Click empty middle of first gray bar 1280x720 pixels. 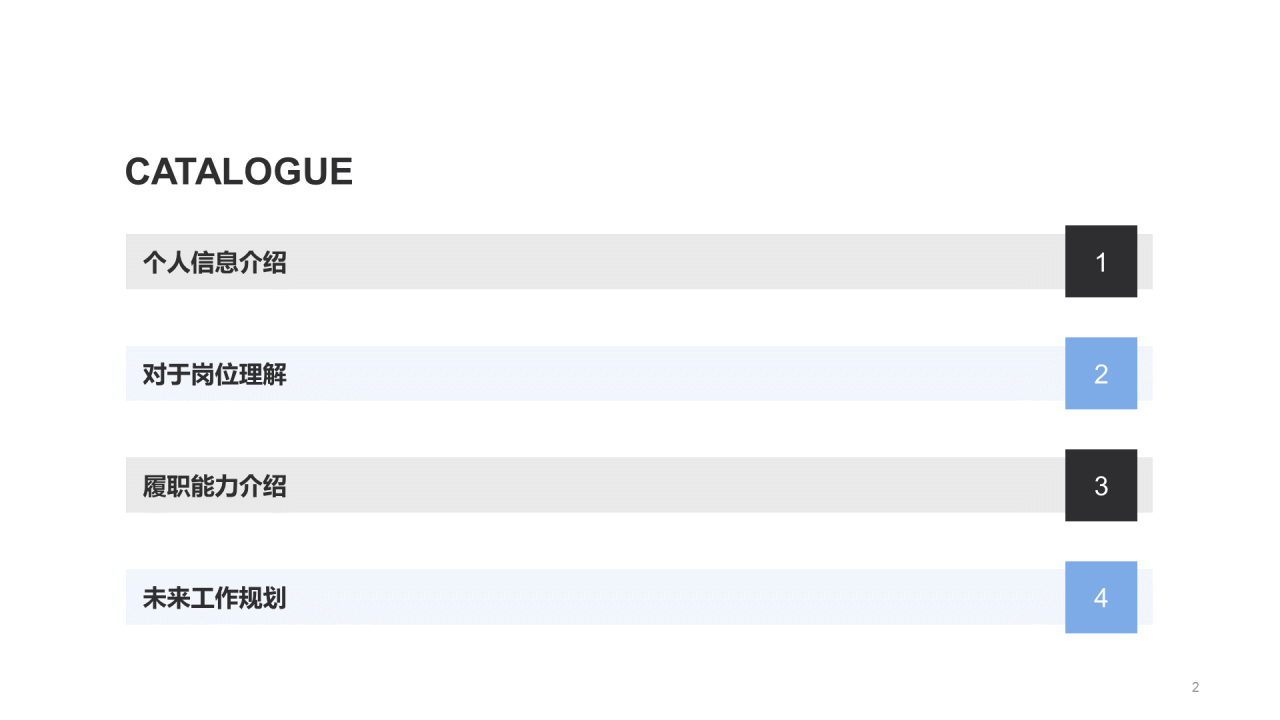pyautogui.click(x=676, y=262)
